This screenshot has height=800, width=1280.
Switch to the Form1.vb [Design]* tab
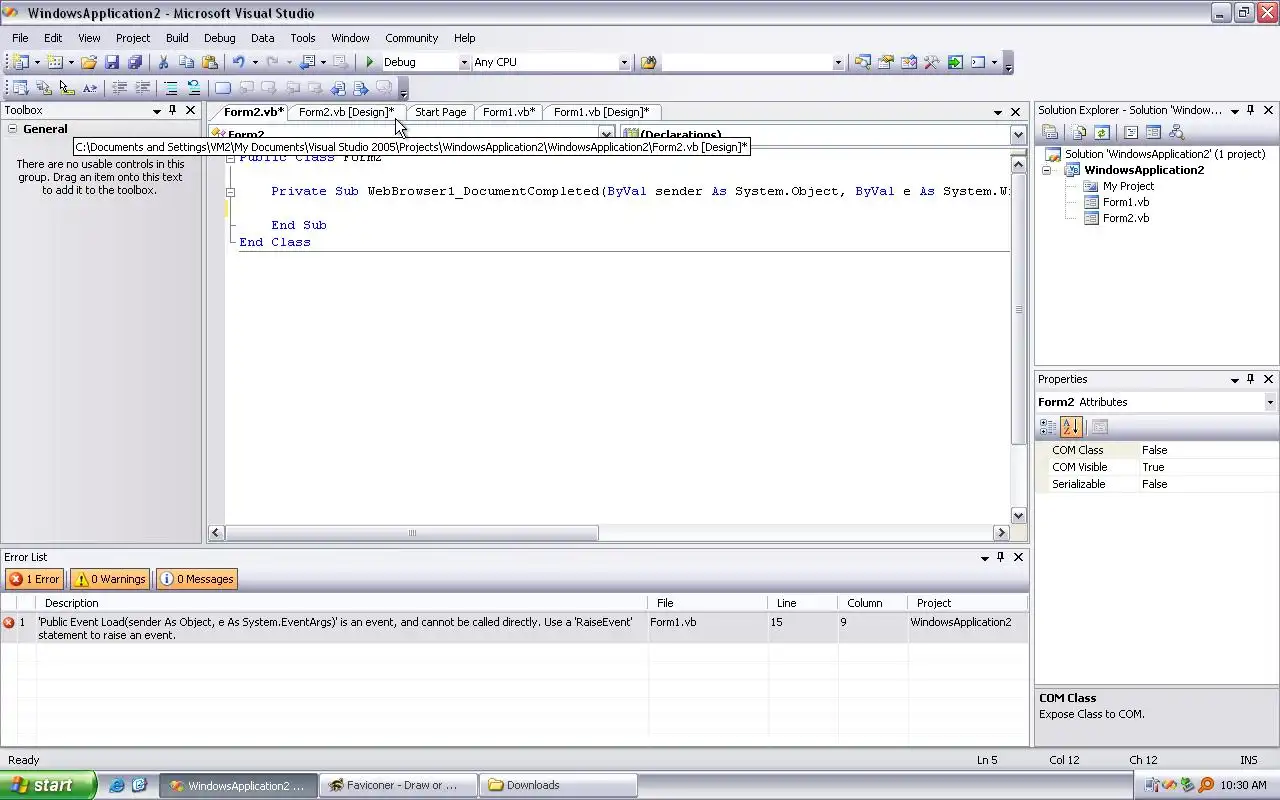[x=601, y=112]
